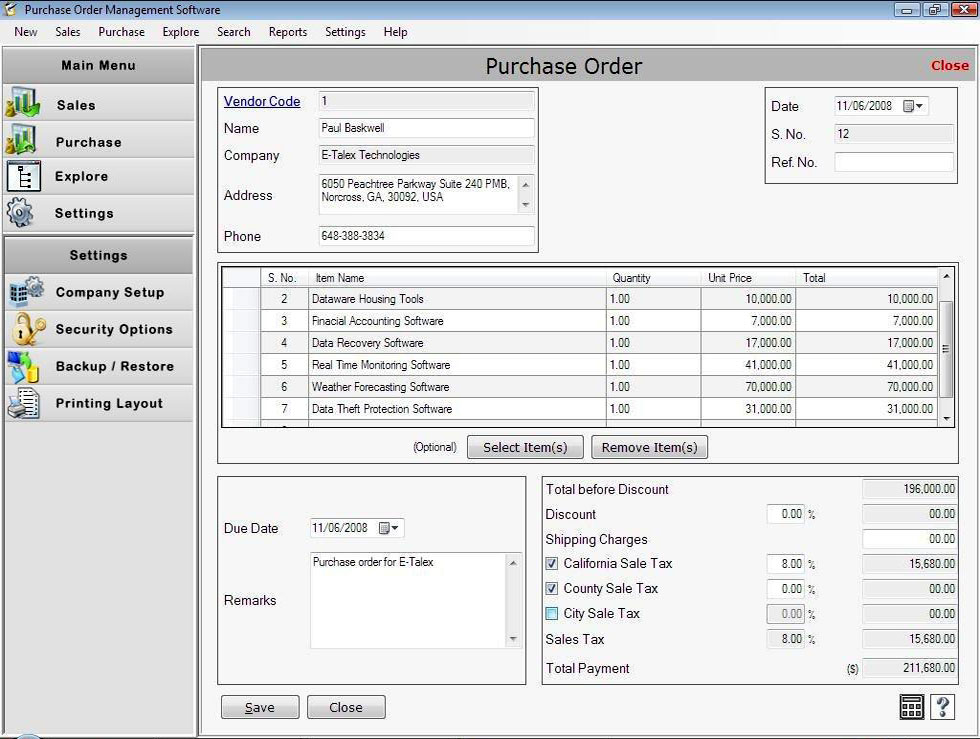Viewport: 980px width, 739px height.
Task: Open the Sales menu in menu bar
Action: (x=68, y=32)
